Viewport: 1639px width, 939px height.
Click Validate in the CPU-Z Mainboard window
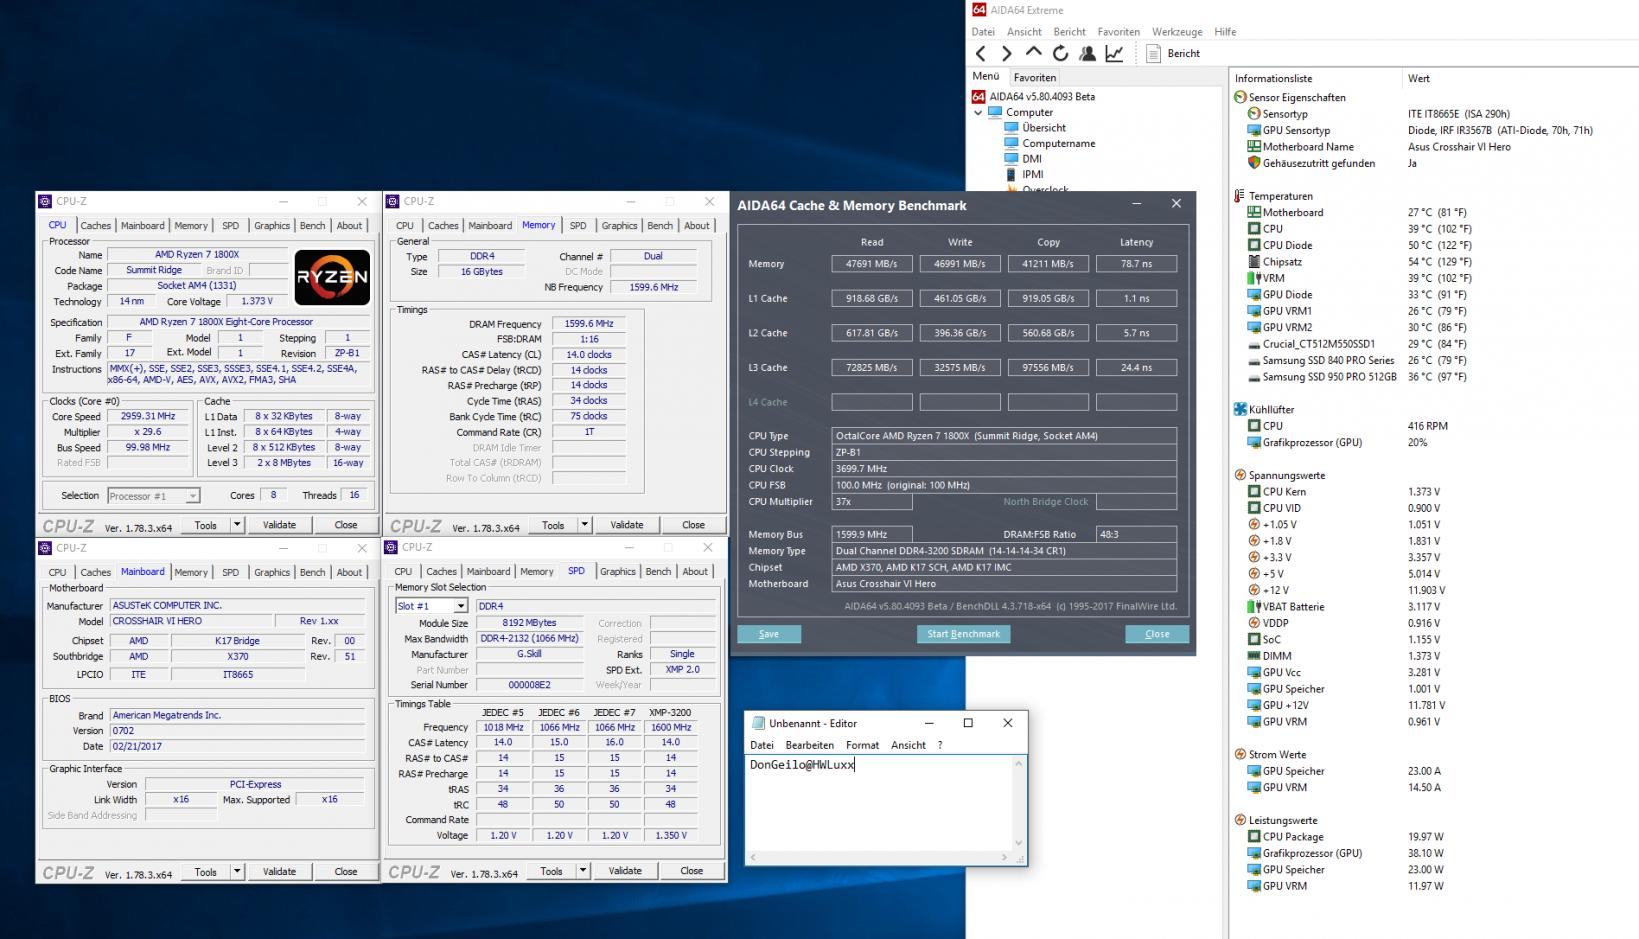click(x=279, y=872)
